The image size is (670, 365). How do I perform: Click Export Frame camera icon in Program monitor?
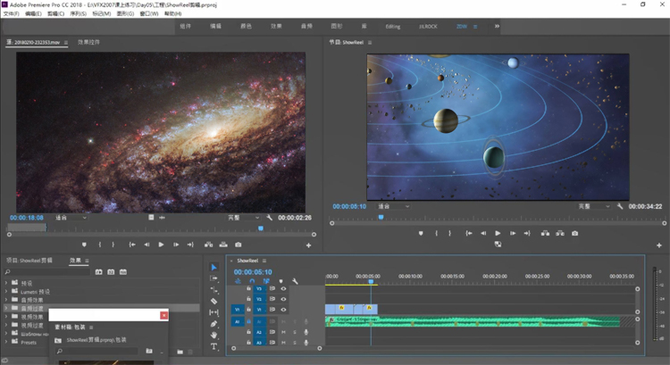point(575,233)
